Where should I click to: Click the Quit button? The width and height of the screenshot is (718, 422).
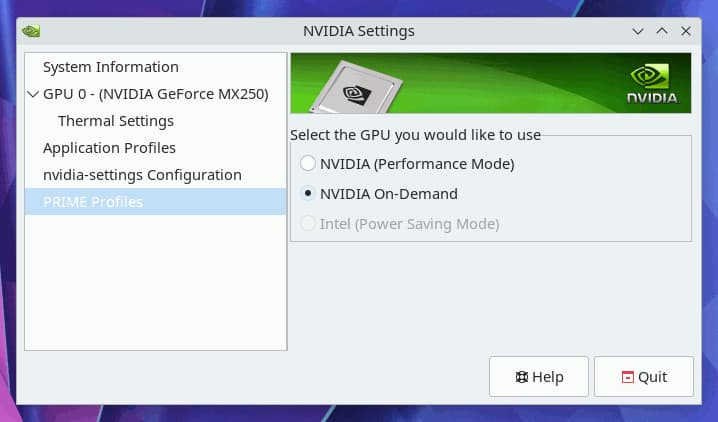(644, 377)
